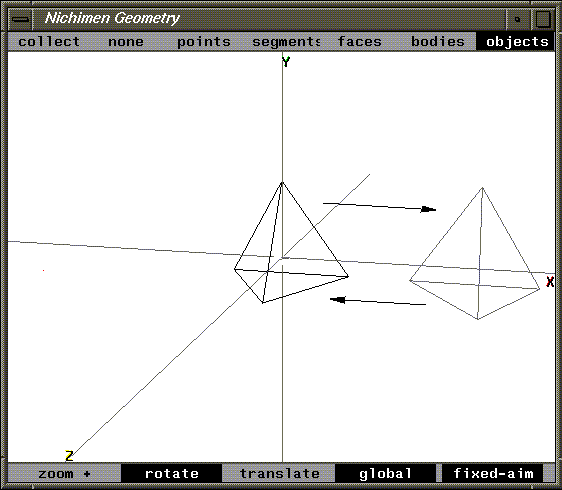Choose the none selection mode

[x=126, y=42]
